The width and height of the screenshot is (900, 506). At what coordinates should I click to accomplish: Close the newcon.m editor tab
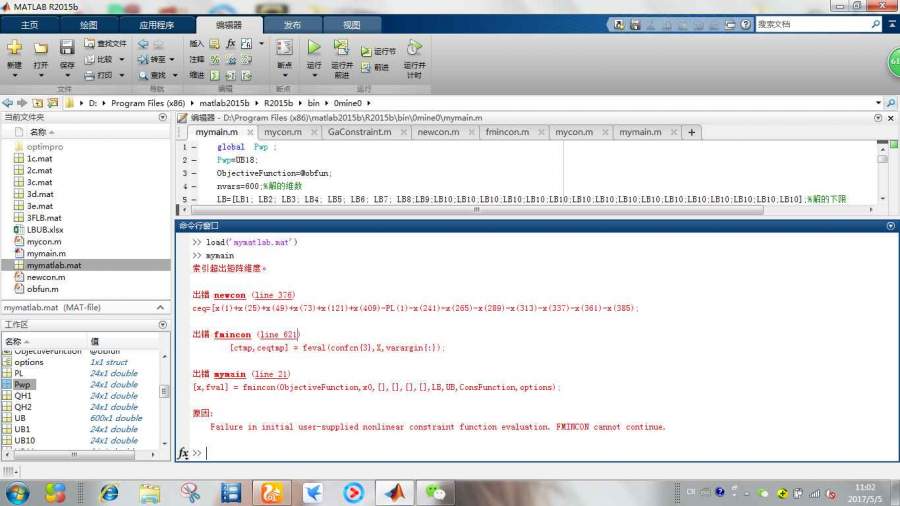pos(471,133)
